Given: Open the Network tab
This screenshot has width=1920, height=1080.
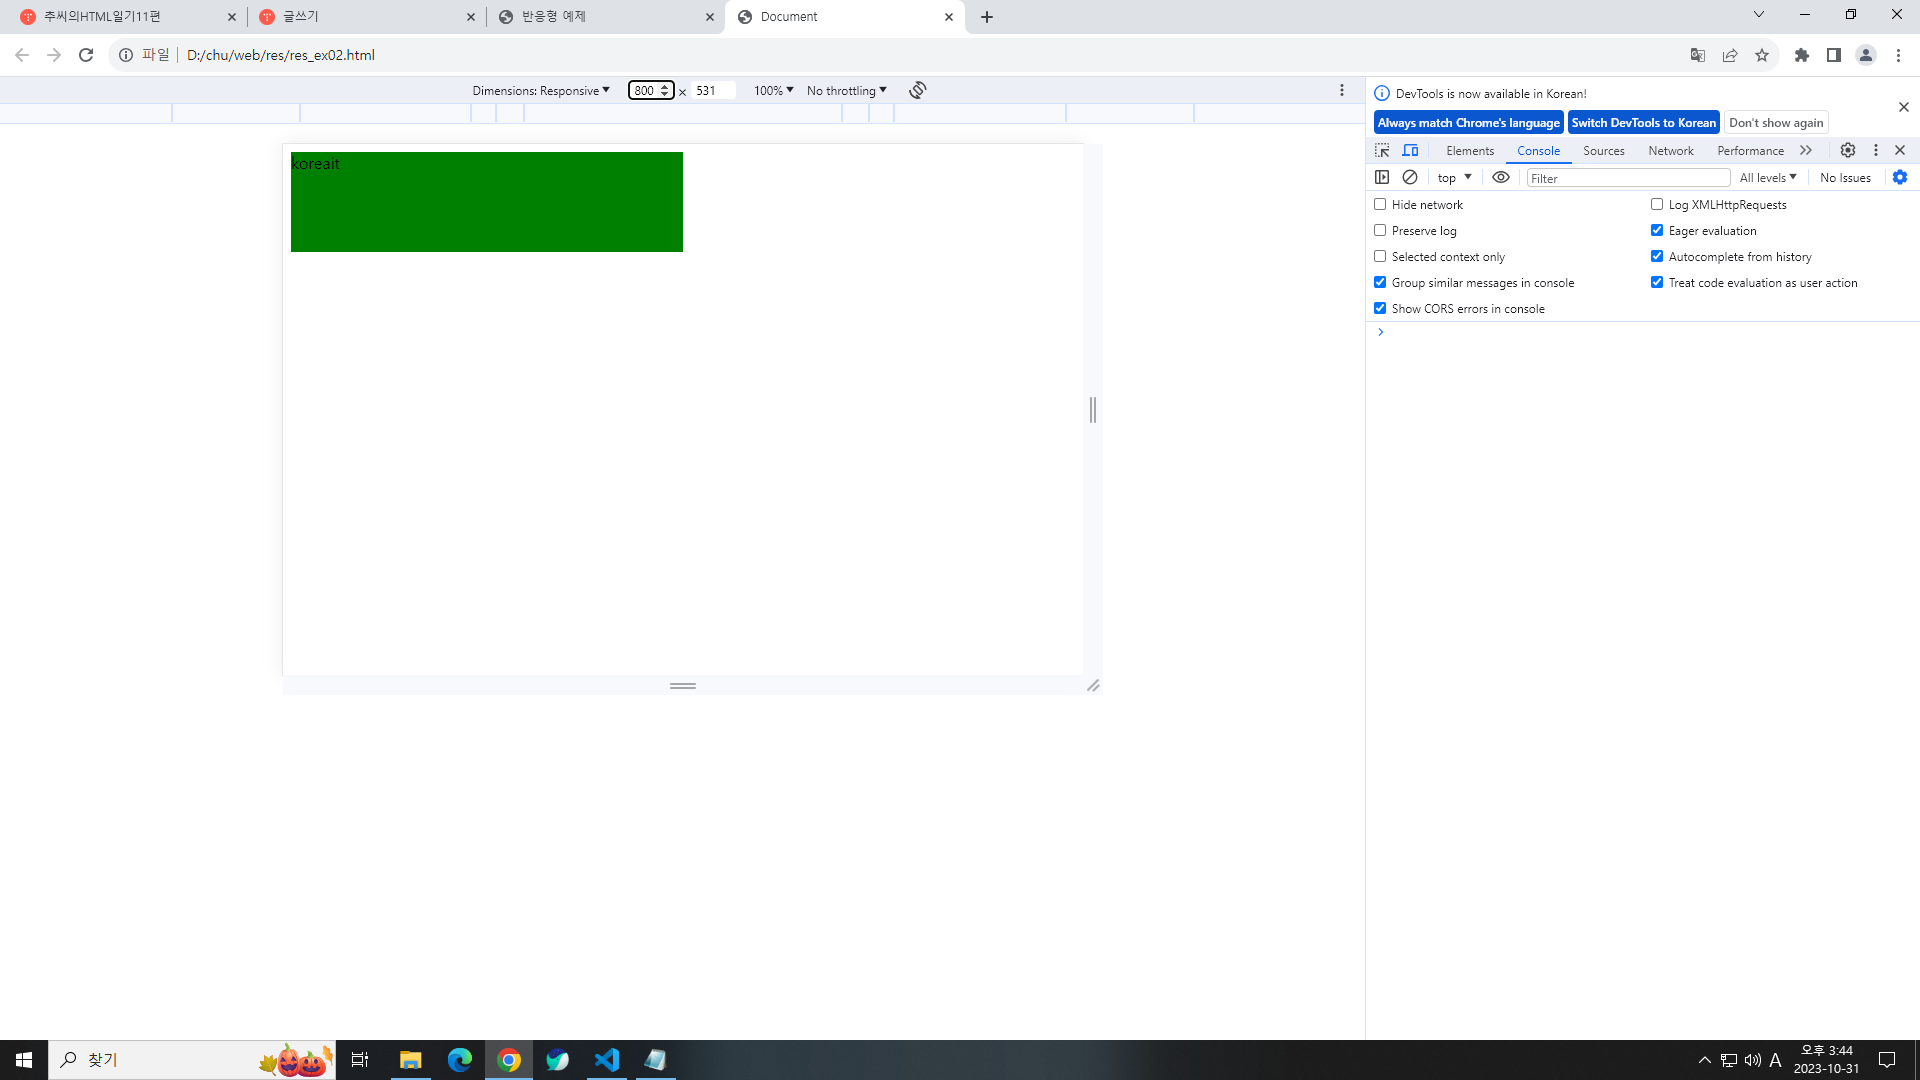Looking at the screenshot, I should click(x=1670, y=150).
